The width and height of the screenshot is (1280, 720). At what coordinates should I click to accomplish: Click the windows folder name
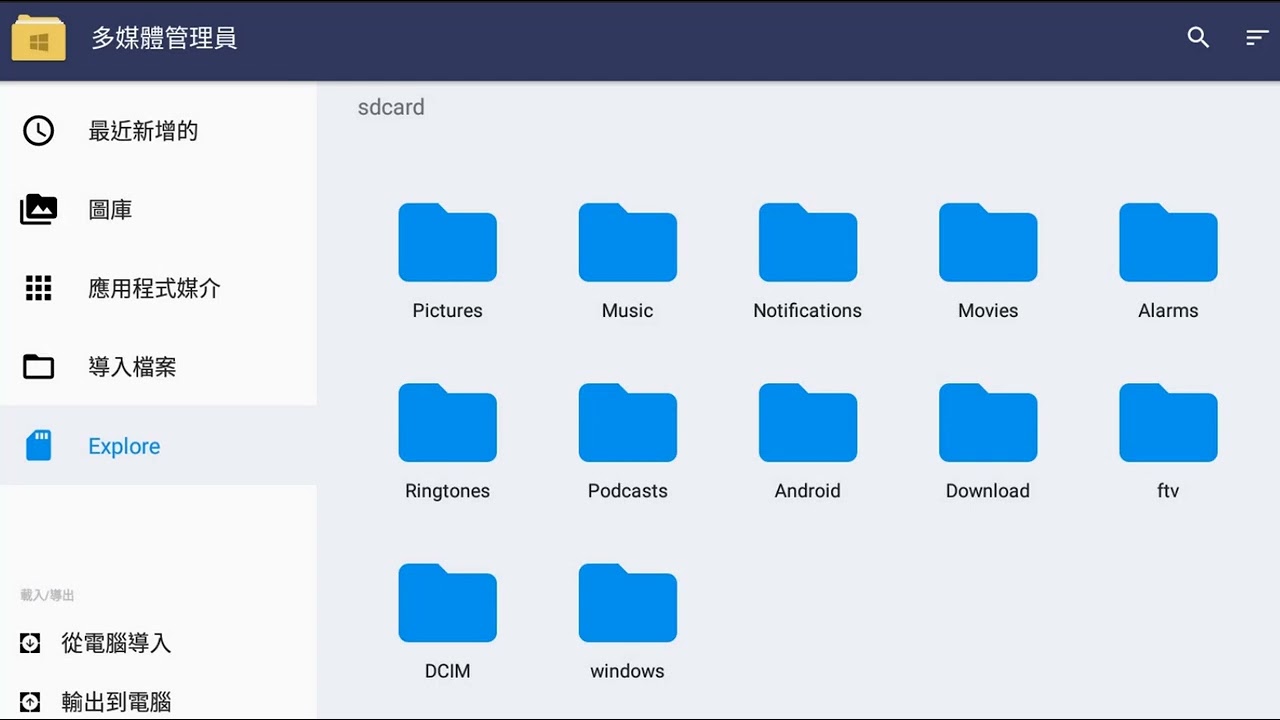[x=627, y=671]
